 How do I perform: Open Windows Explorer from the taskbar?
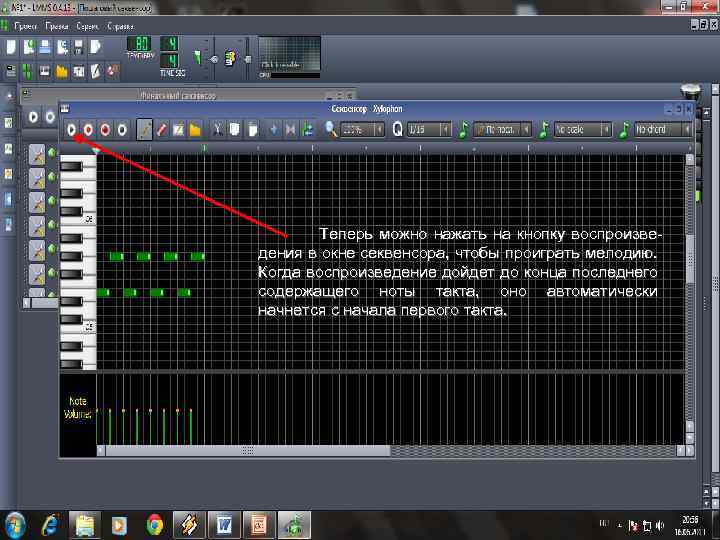[x=85, y=525]
